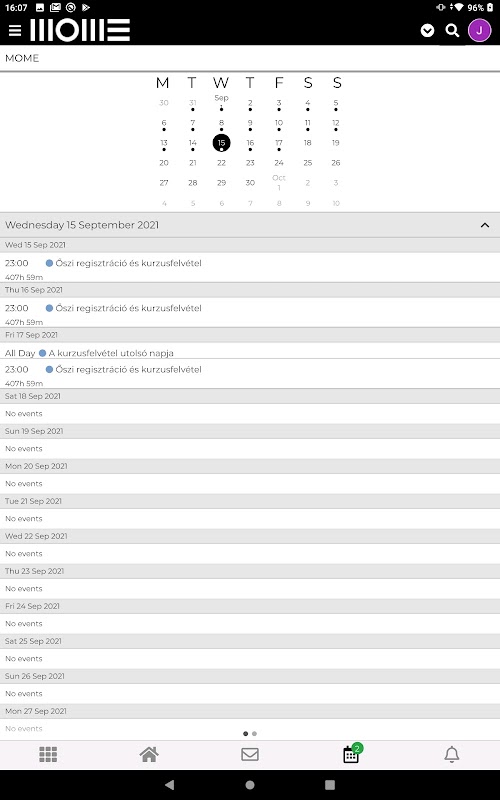Open notifications bell icon
500x800 pixels.
[452, 754]
